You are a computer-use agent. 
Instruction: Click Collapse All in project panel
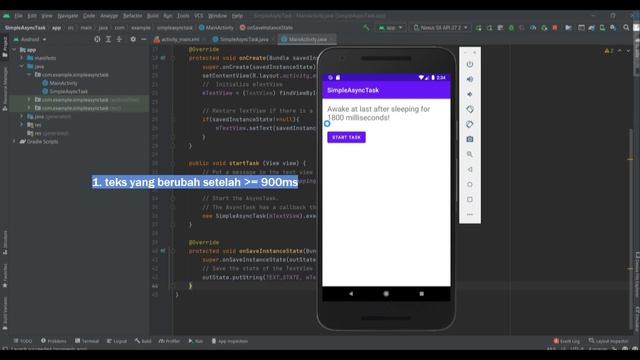119,39
